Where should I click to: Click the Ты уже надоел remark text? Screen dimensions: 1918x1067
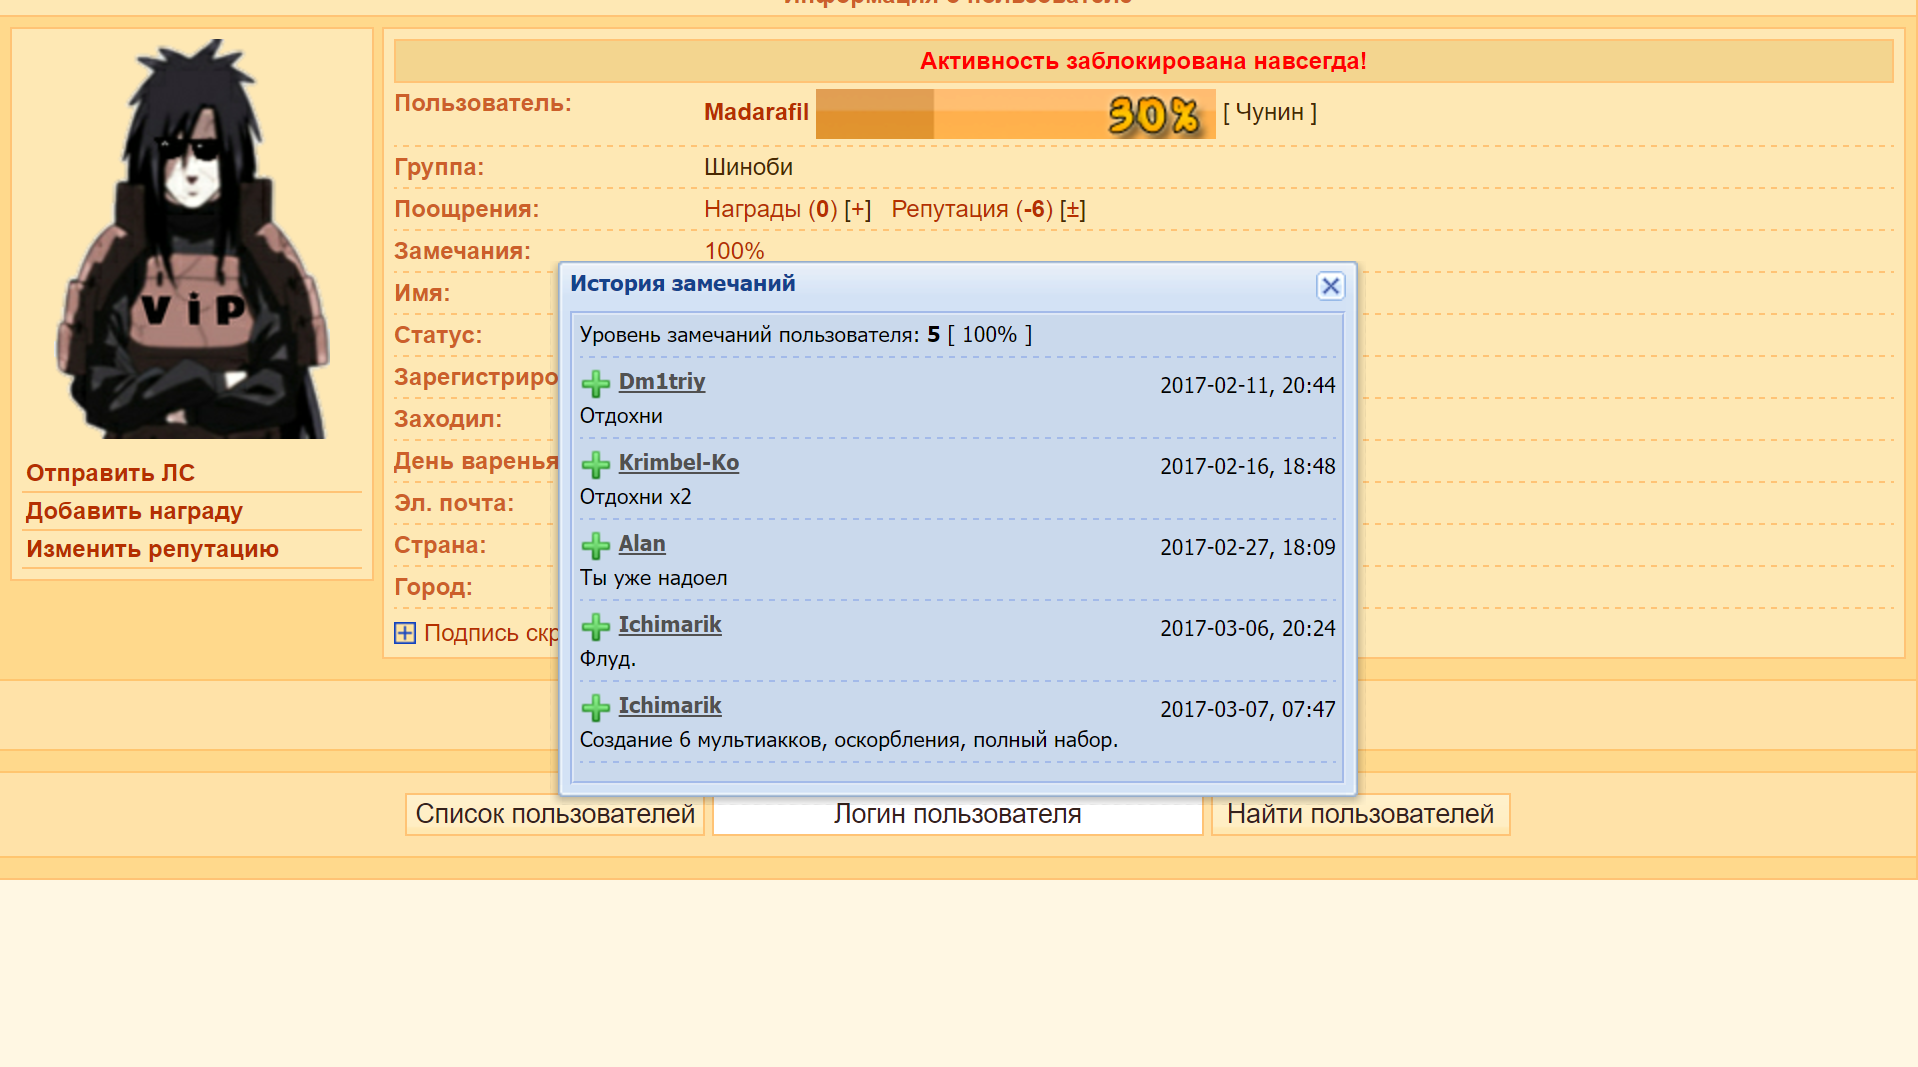tap(653, 578)
